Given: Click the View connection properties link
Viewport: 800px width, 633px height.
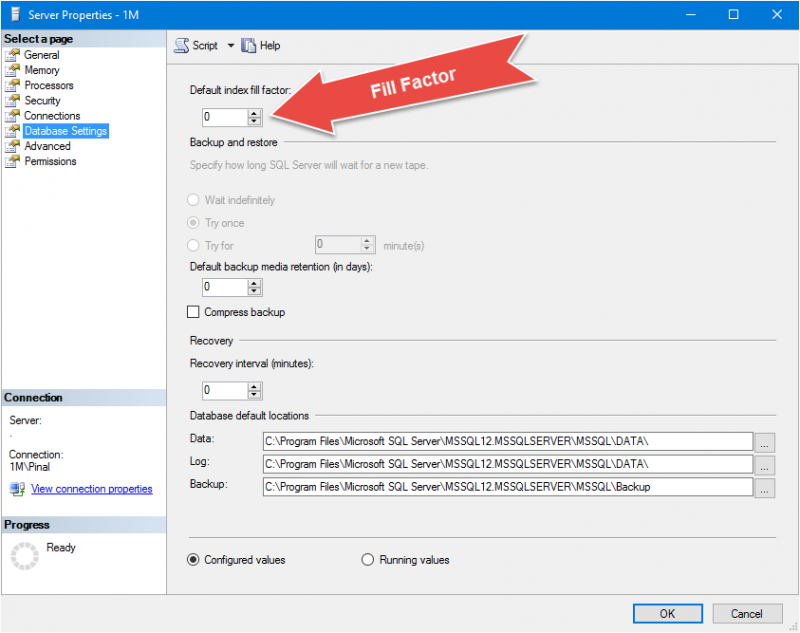Looking at the screenshot, I should pos(91,489).
